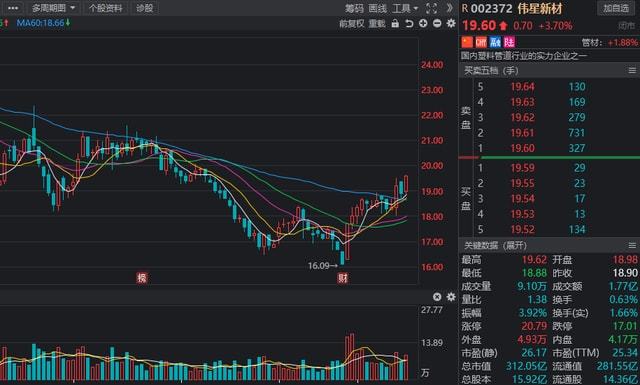Click the tallest red volume bar
This screenshot has width=640, height=385.
tap(352, 356)
